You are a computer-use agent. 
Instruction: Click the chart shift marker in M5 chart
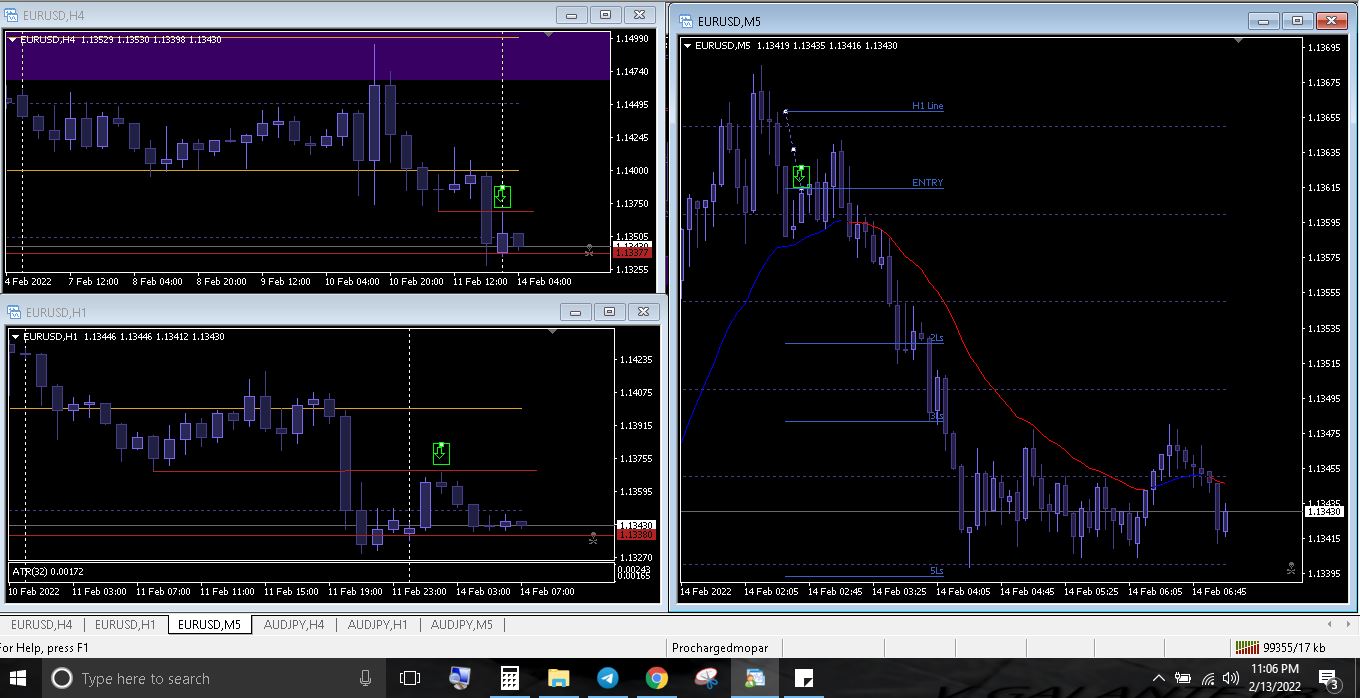pos(1239,40)
